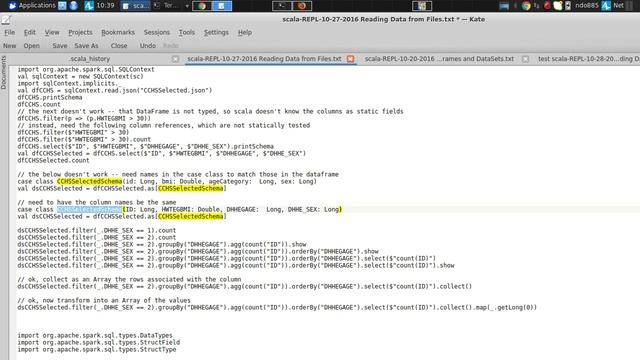Click the panel icon left of the clock

click(x=89, y=6)
